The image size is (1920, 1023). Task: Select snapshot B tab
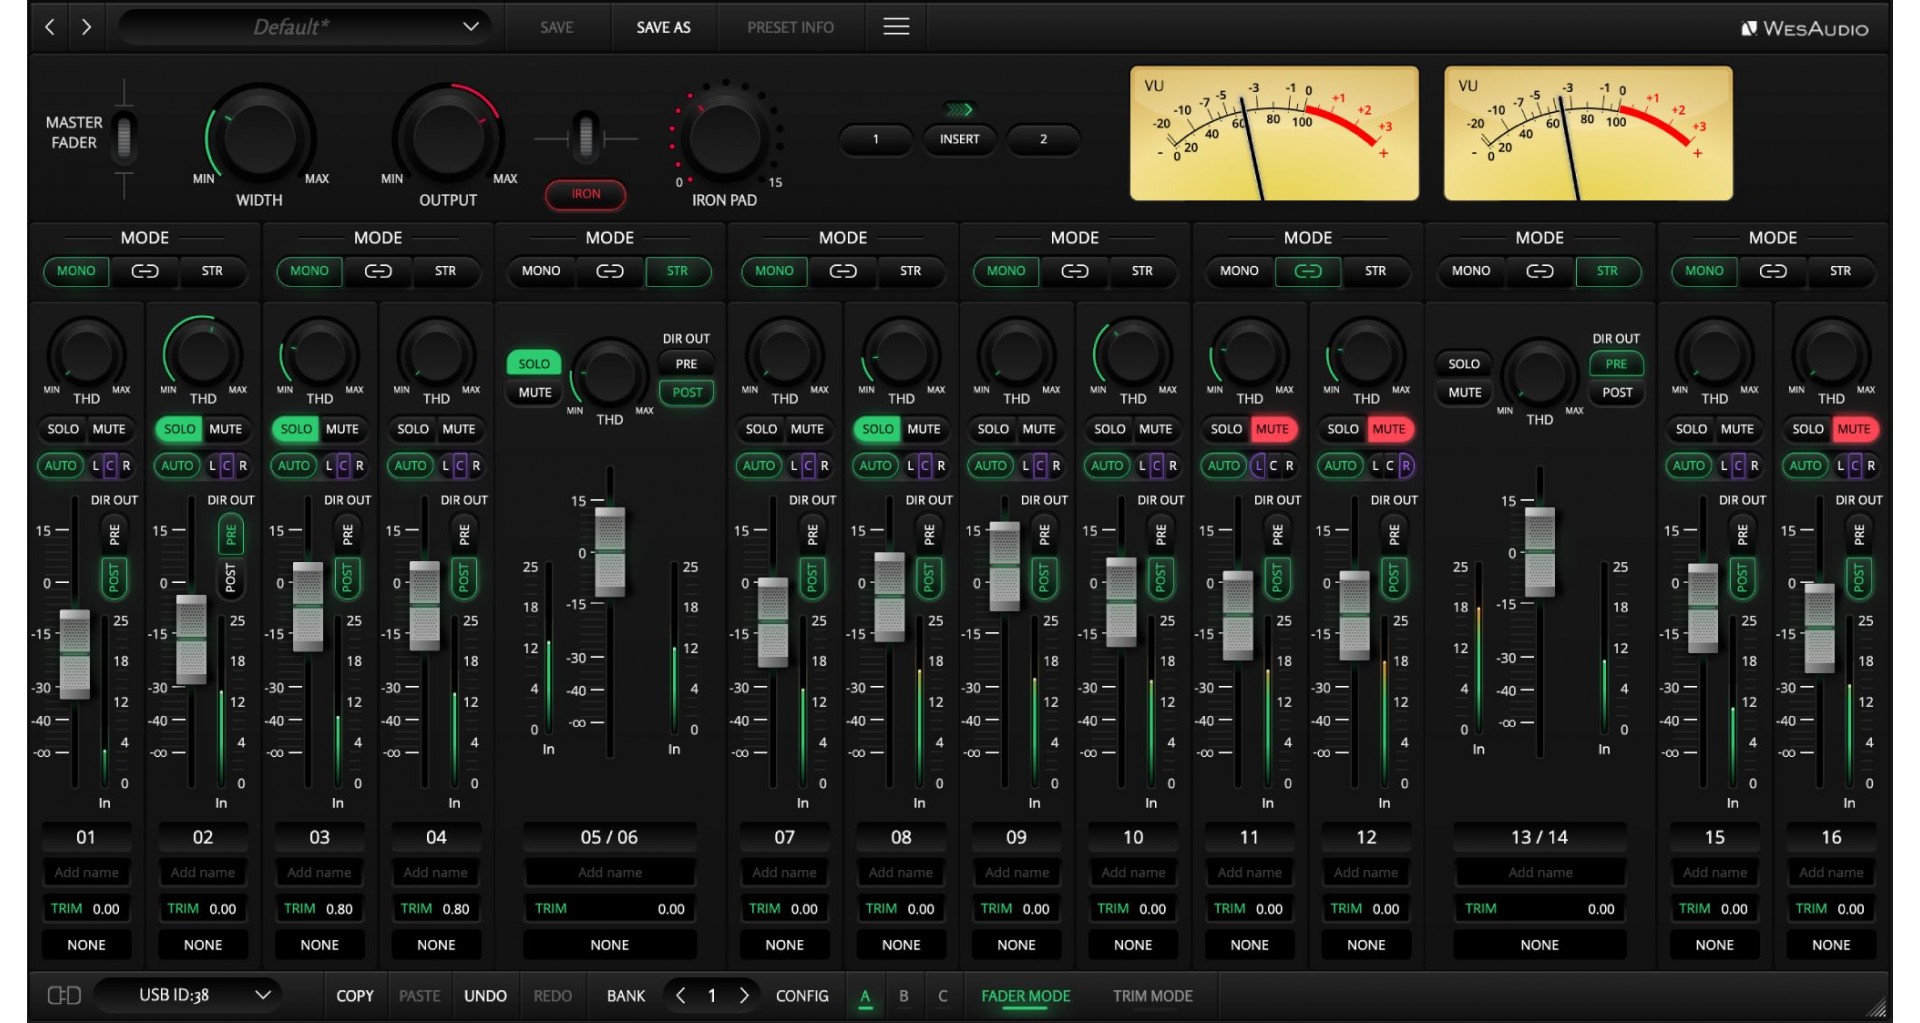(904, 996)
